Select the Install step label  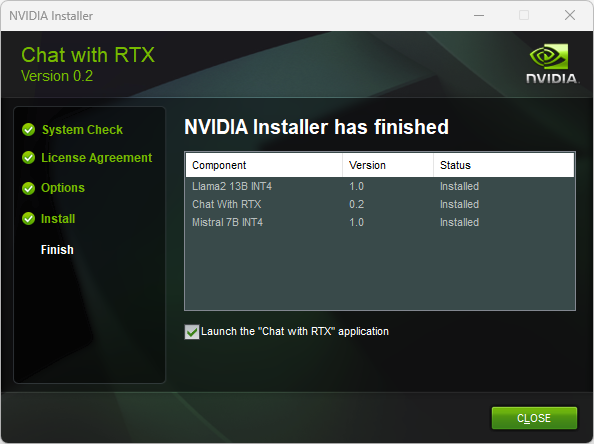click(x=58, y=219)
